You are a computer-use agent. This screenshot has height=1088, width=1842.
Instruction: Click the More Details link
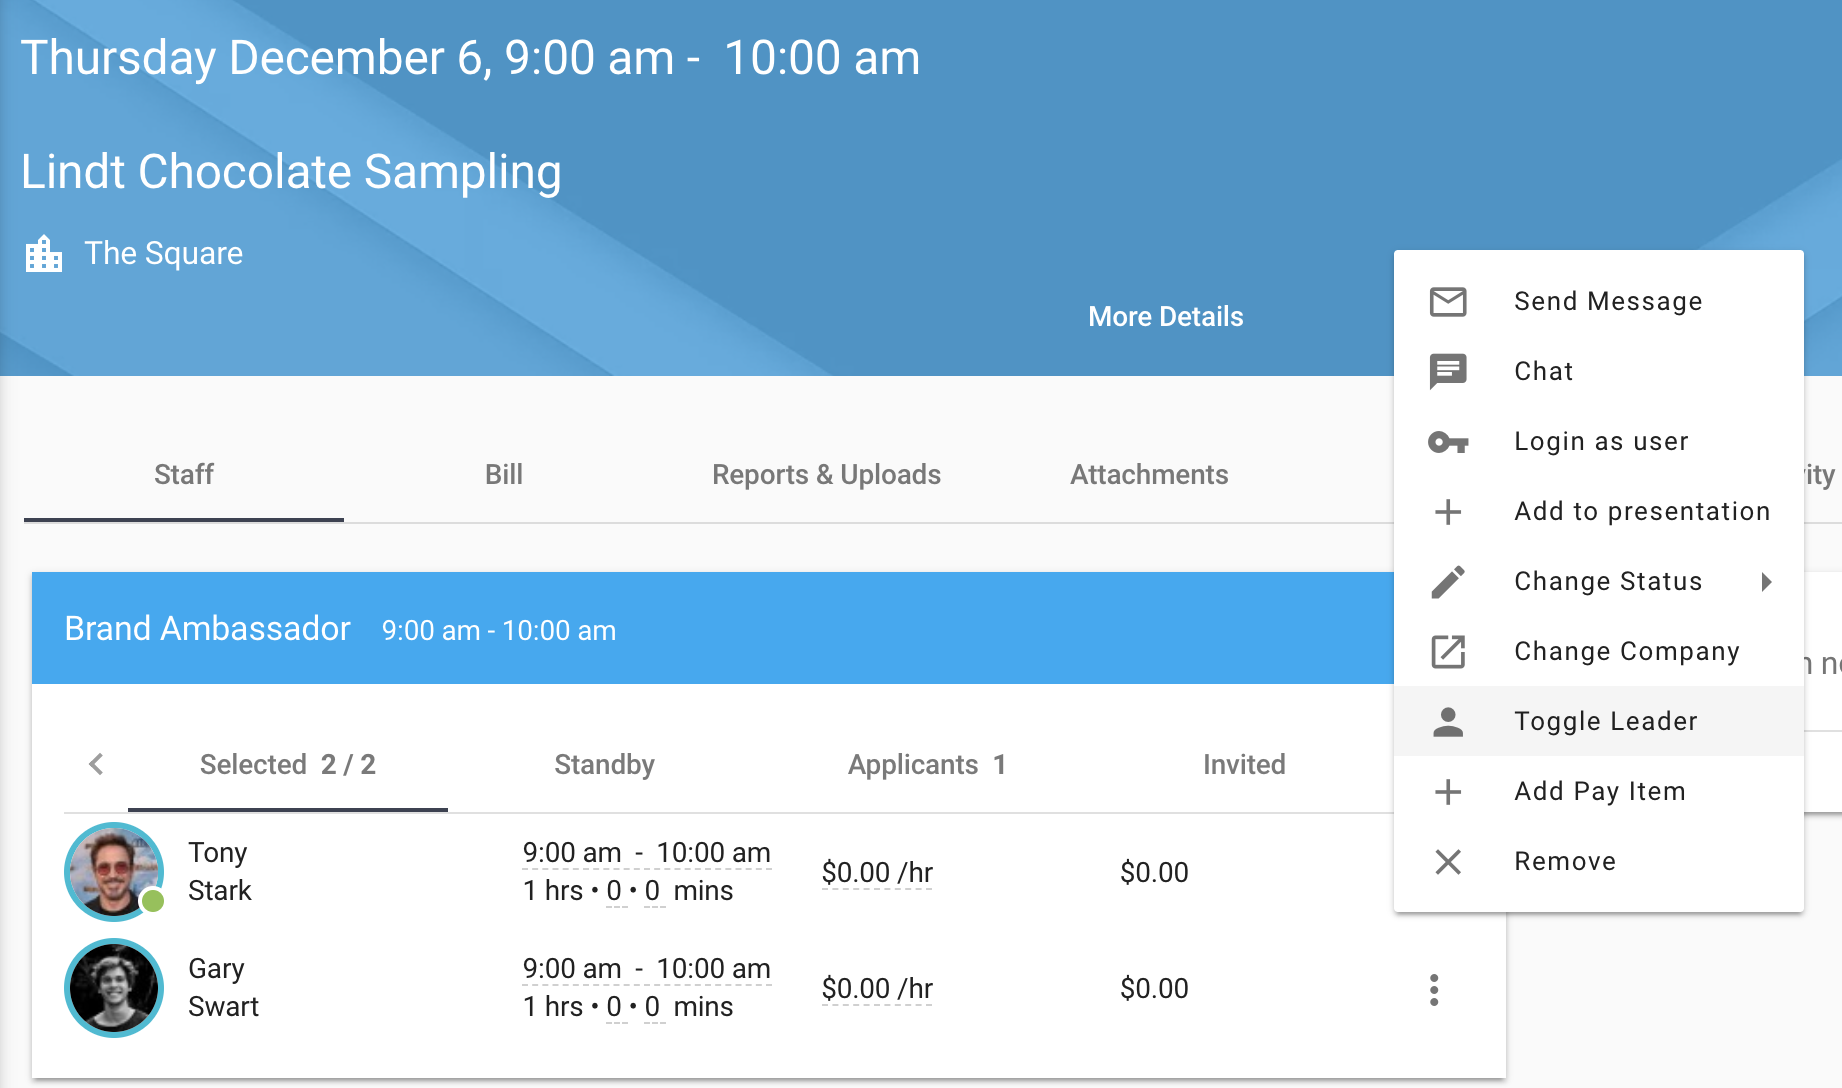[1166, 317]
